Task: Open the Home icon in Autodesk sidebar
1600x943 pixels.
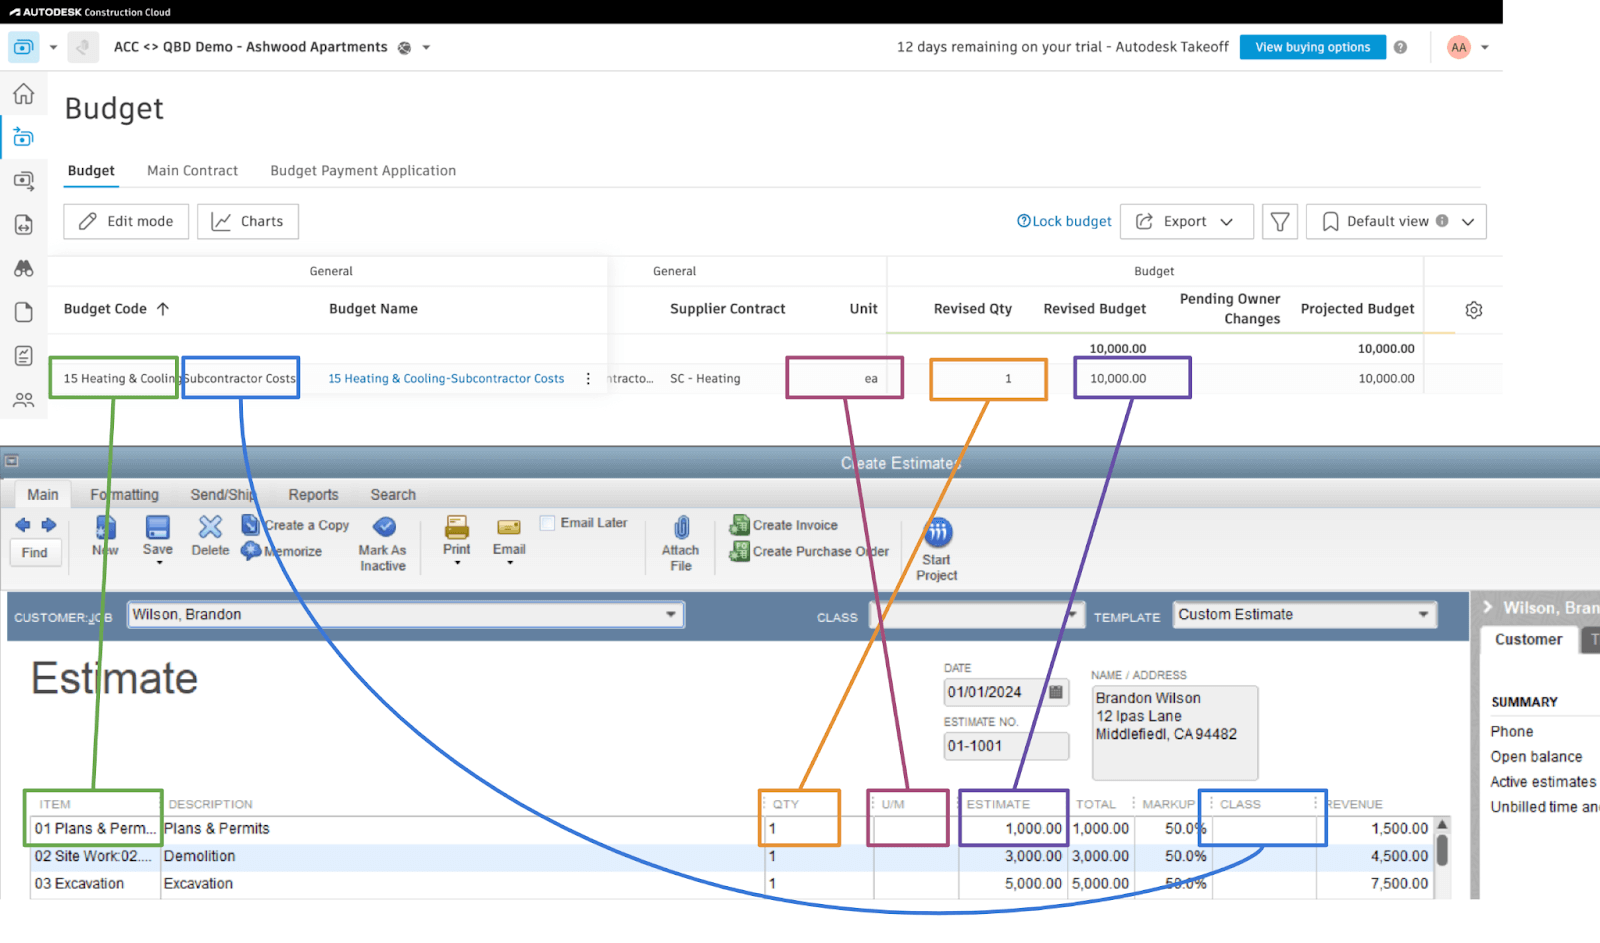Action: [x=24, y=94]
